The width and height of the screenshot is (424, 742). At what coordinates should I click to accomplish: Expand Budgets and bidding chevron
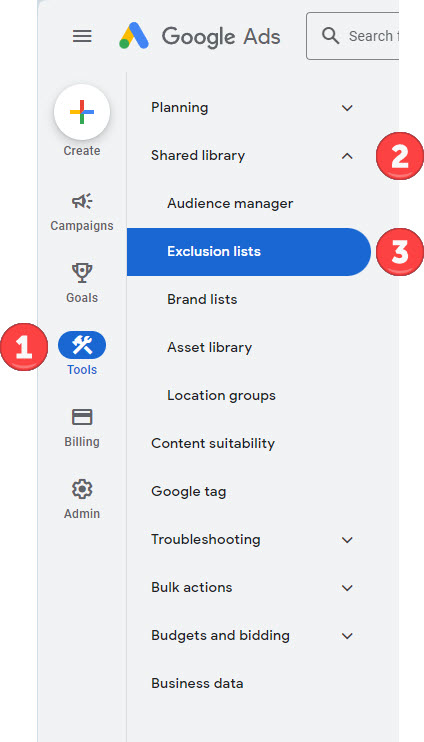347,636
